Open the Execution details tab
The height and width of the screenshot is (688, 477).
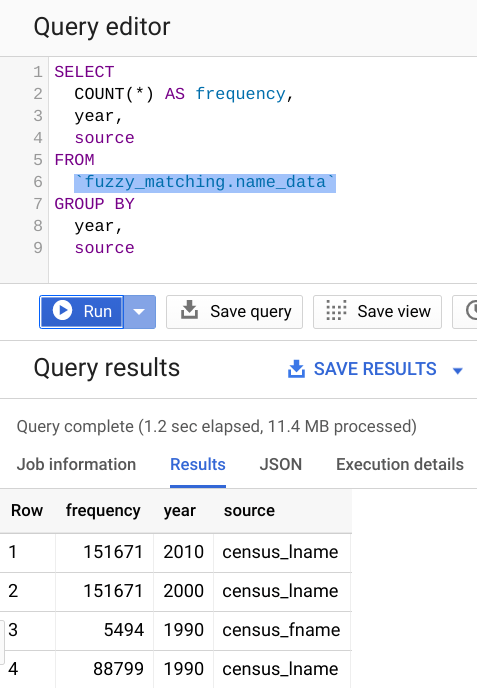[x=400, y=464]
